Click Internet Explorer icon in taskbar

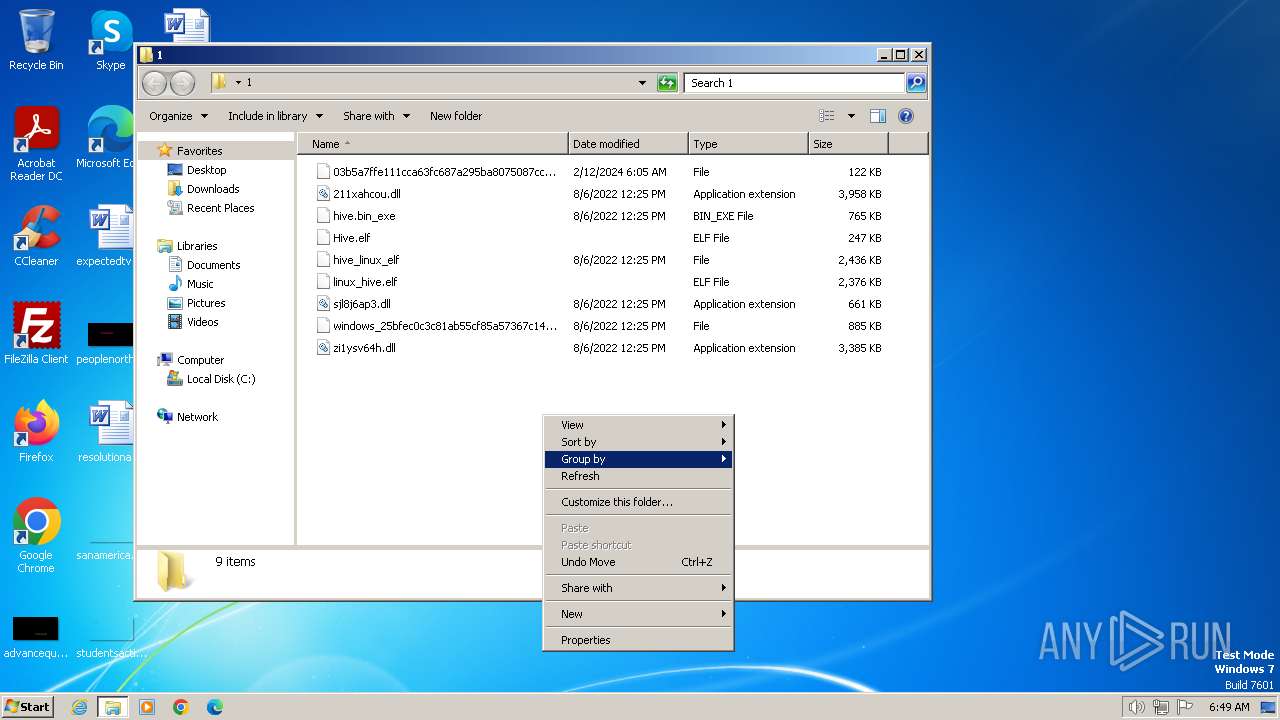point(80,707)
